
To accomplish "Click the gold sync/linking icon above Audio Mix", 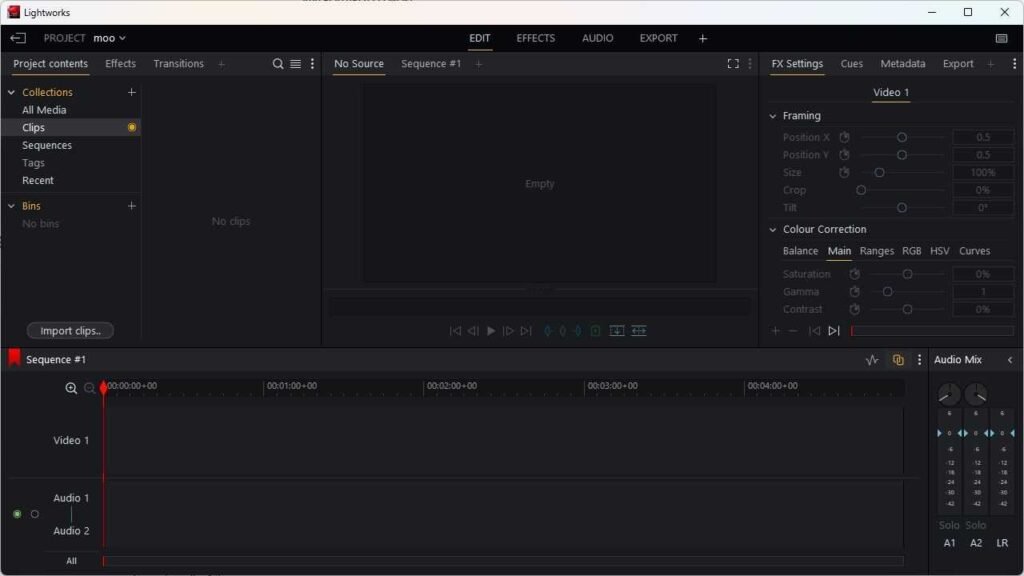I will [x=897, y=359].
